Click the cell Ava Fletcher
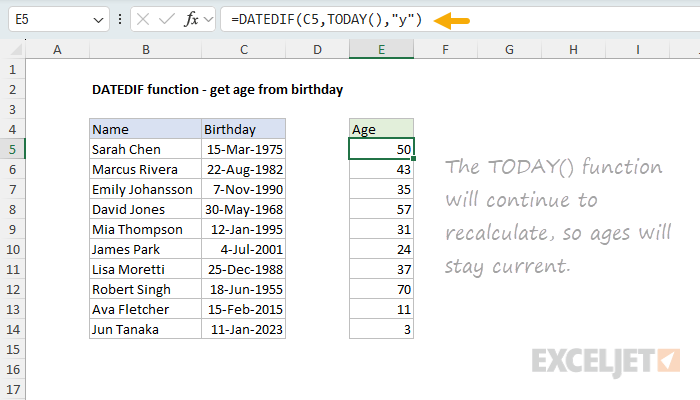This screenshot has height=400, width=700. [x=146, y=309]
